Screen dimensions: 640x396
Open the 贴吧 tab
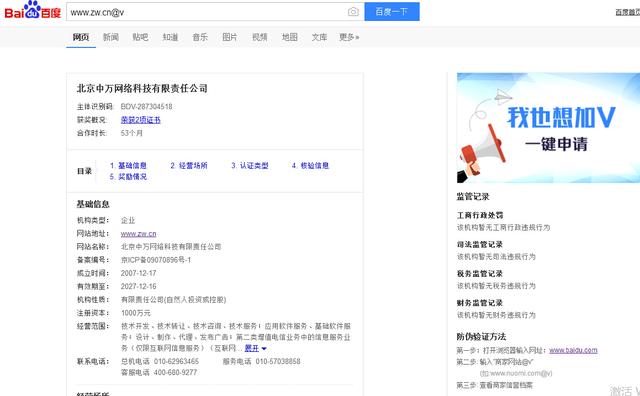click(x=140, y=37)
